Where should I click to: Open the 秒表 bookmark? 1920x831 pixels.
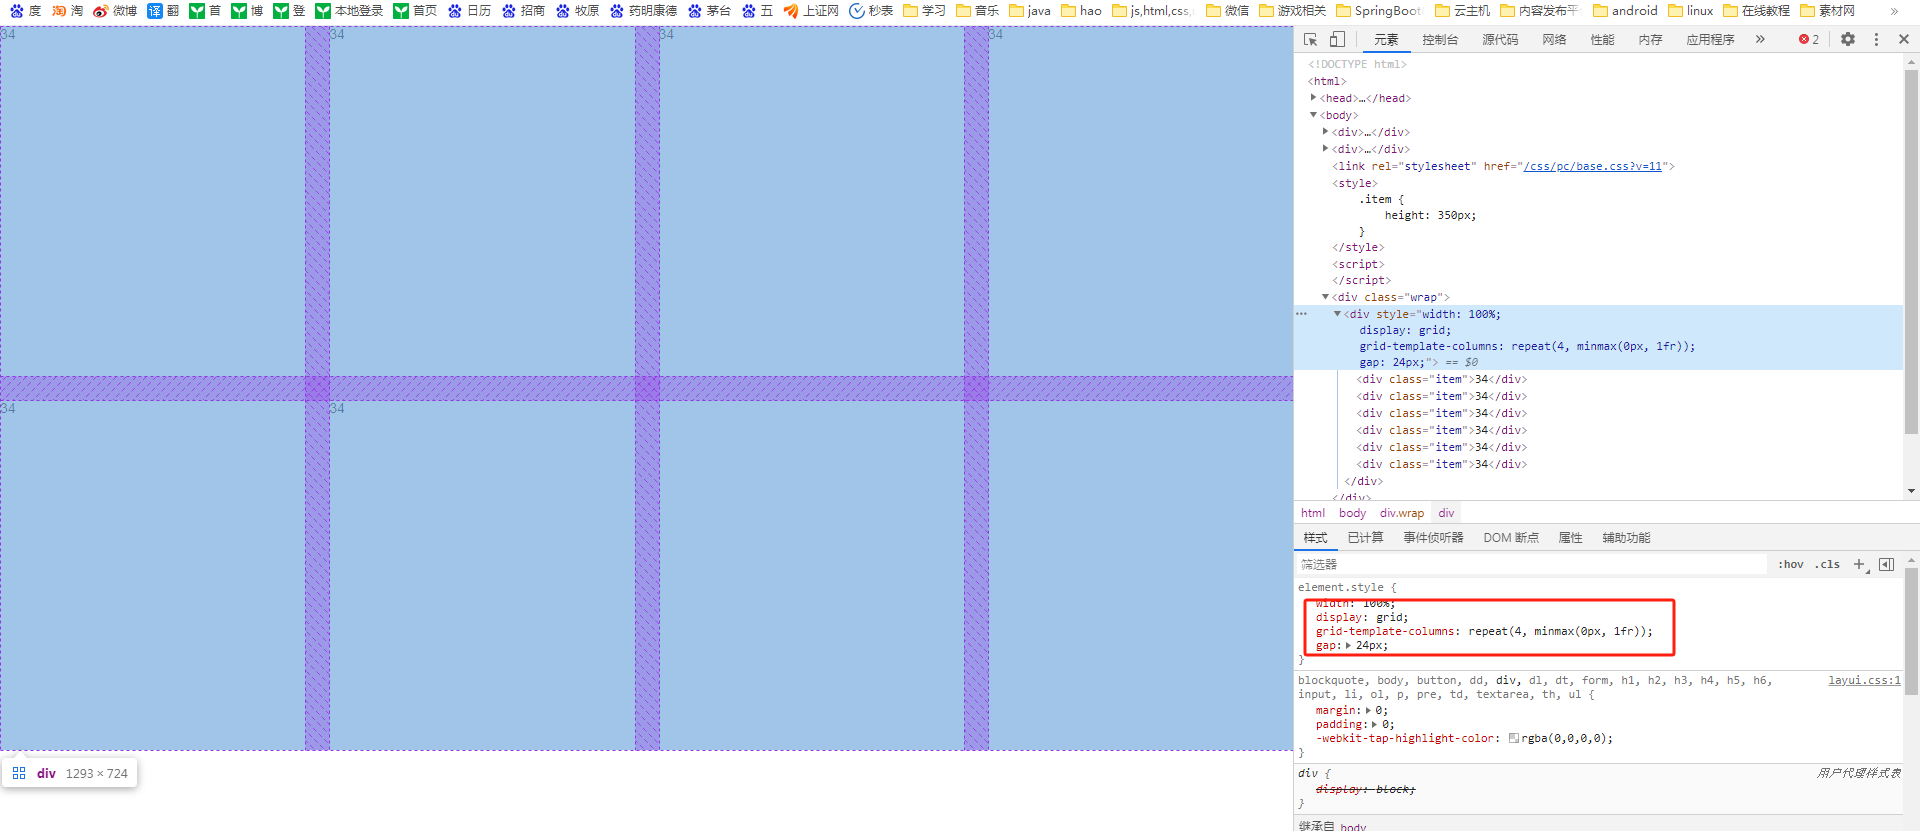[871, 11]
